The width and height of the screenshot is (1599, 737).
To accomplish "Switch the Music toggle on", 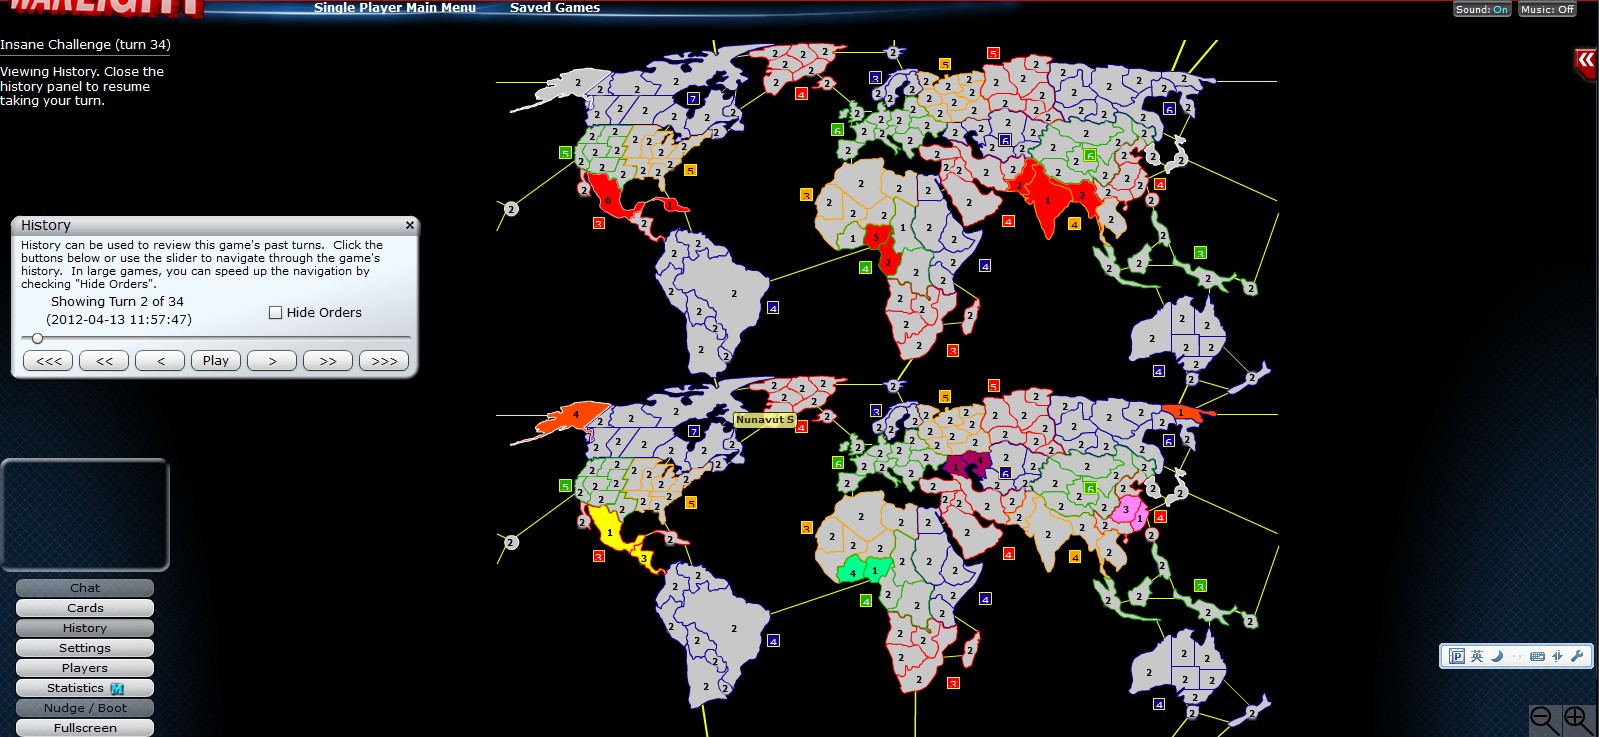I will click(1548, 9).
